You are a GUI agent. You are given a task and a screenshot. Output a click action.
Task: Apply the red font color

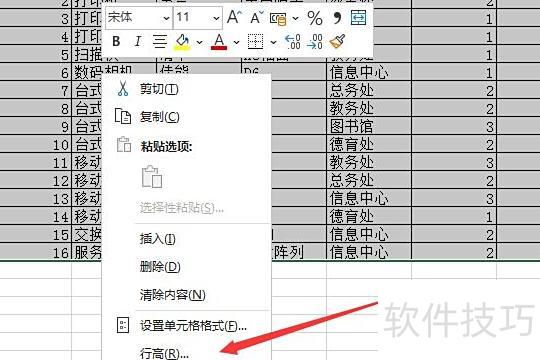(219, 42)
